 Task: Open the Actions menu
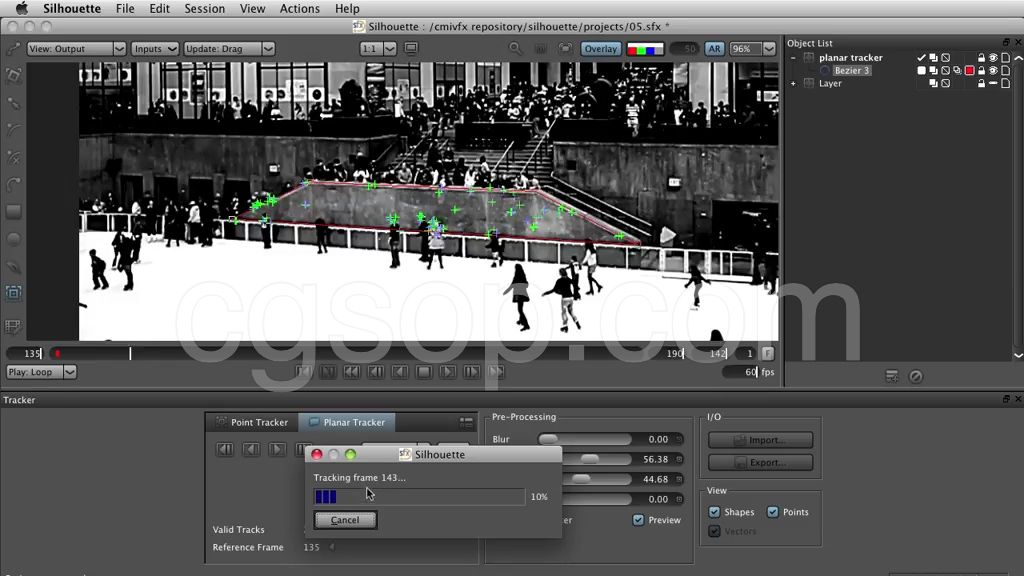[x=300, y=8]
